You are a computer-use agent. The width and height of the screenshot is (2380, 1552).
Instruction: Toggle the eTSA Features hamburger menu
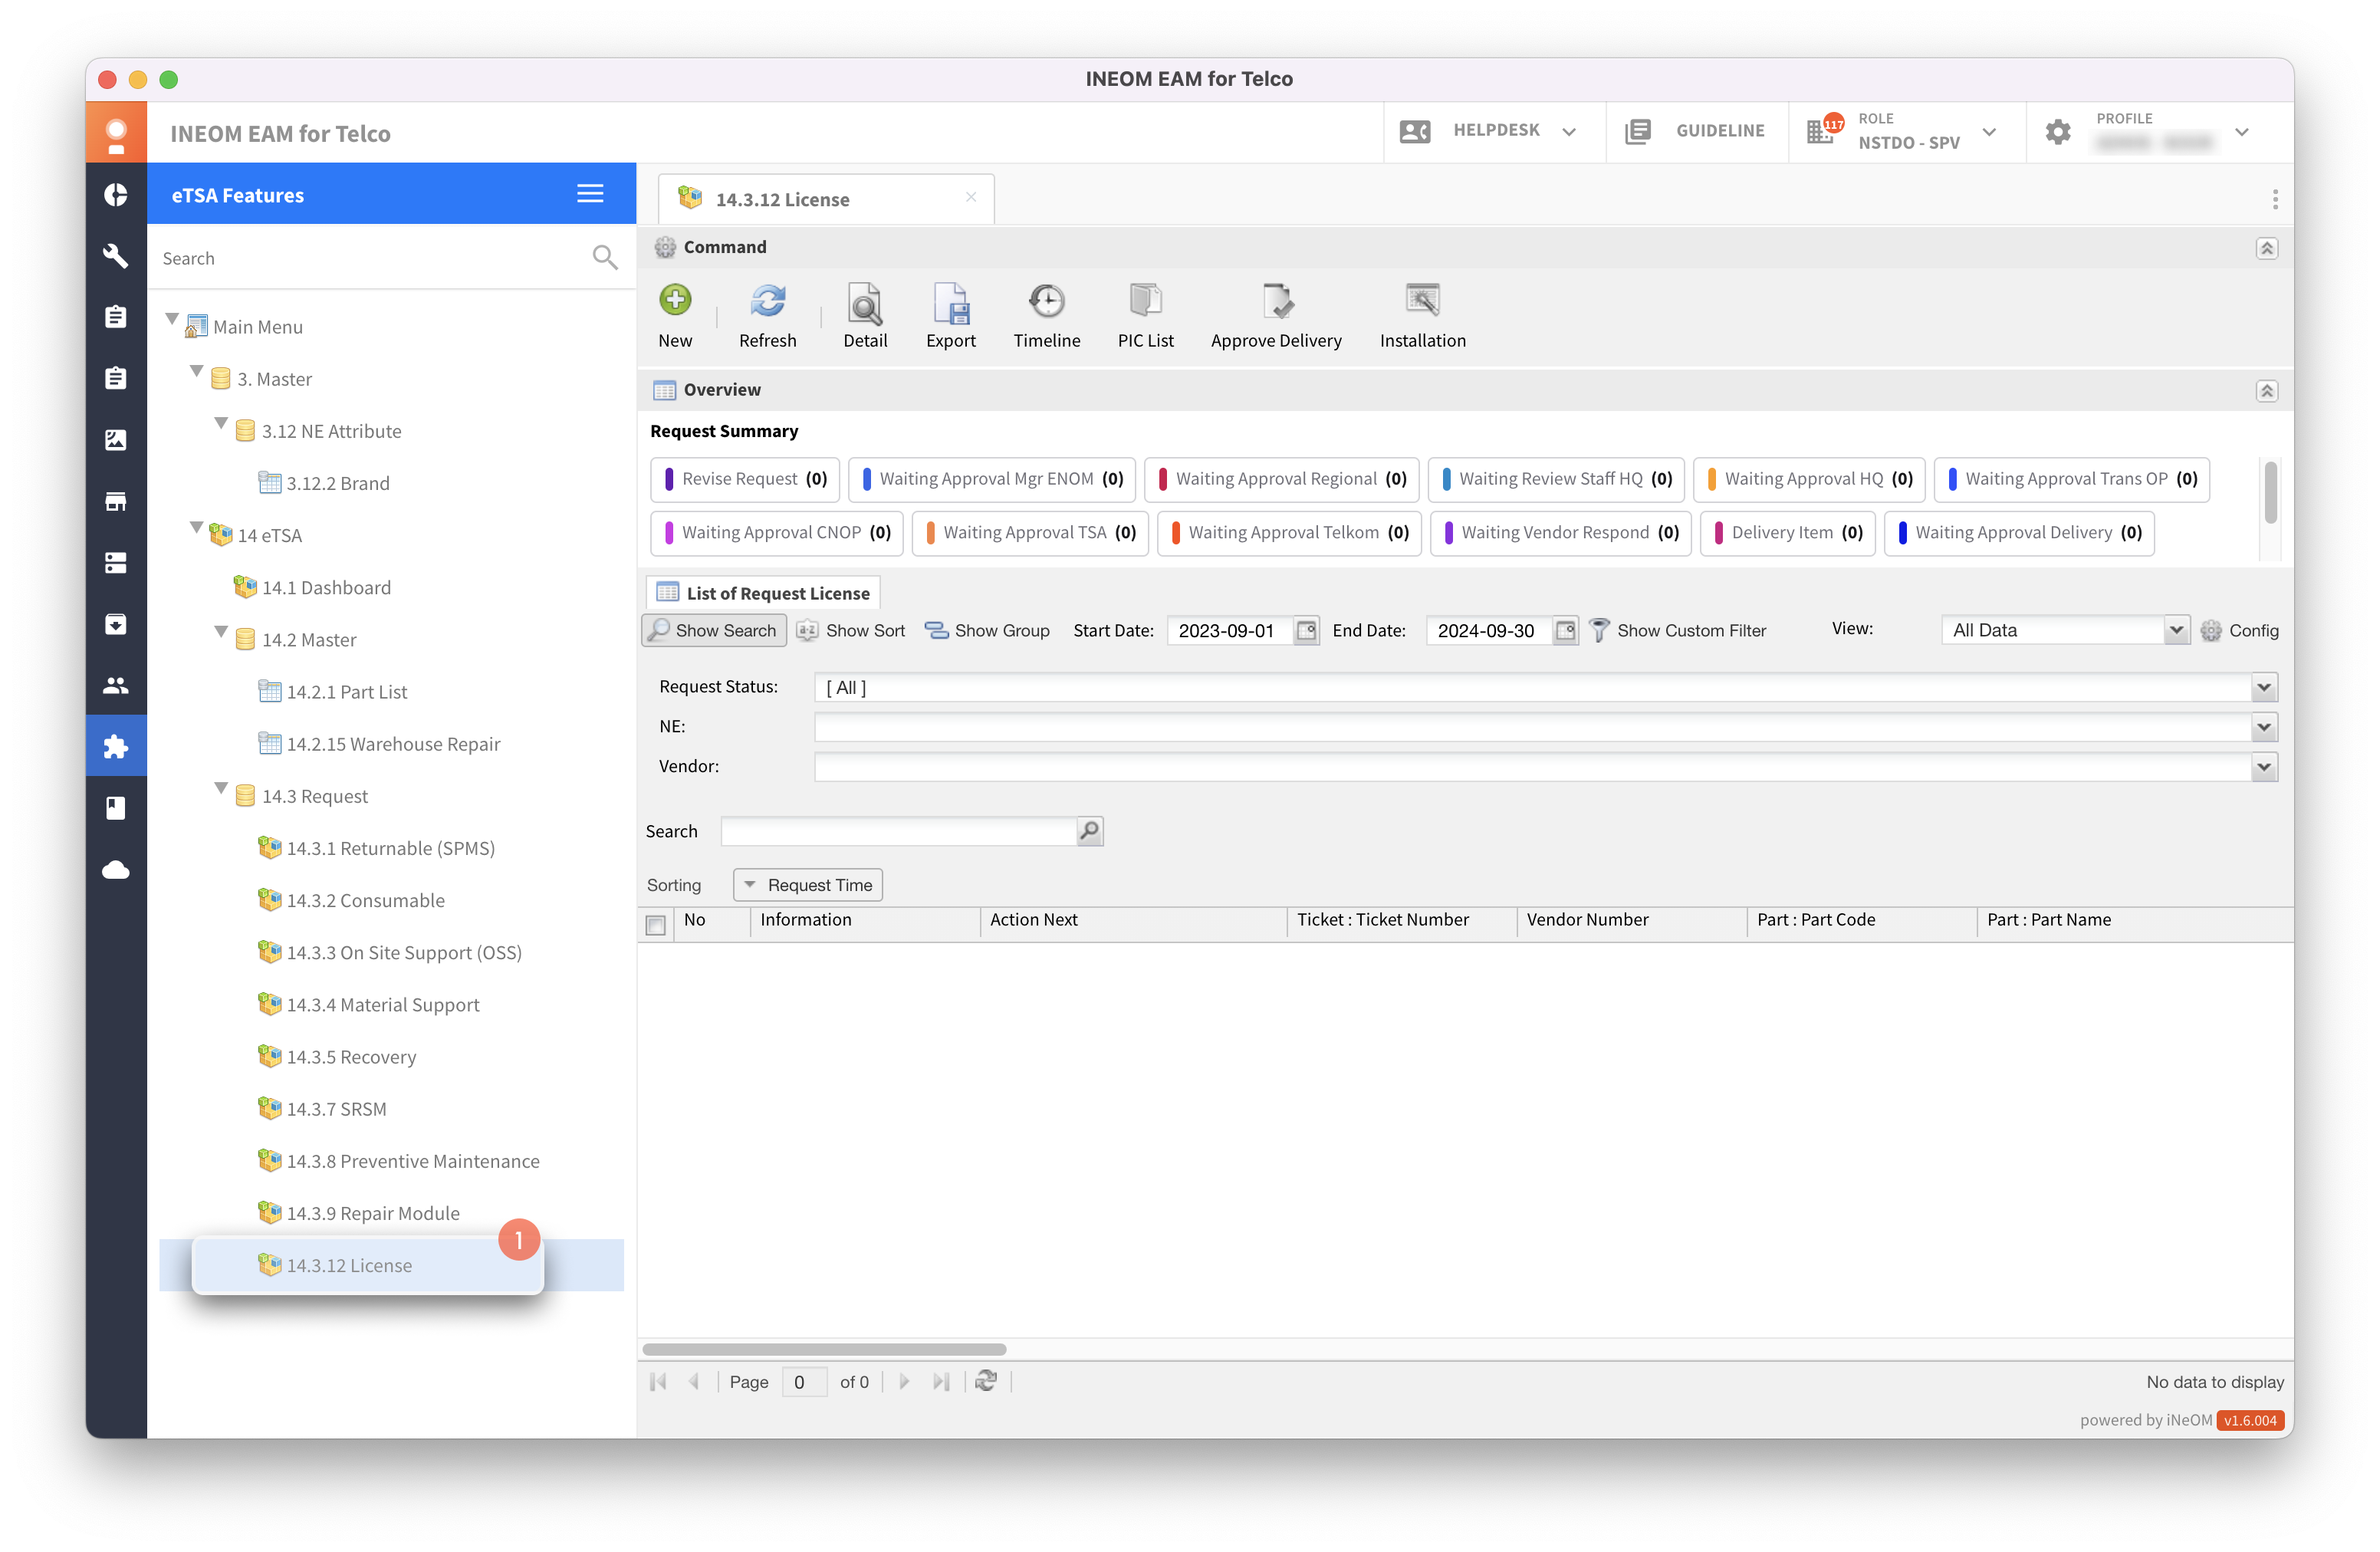590,194
